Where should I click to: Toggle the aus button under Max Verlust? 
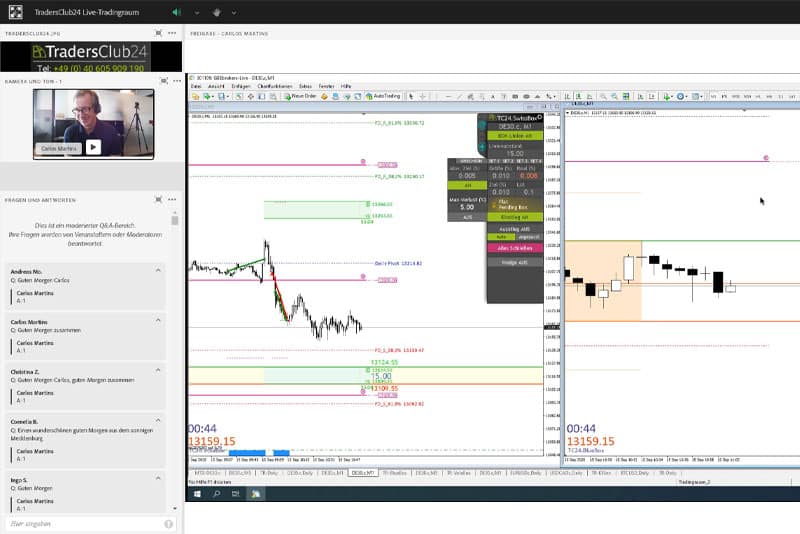coord(467,217)
